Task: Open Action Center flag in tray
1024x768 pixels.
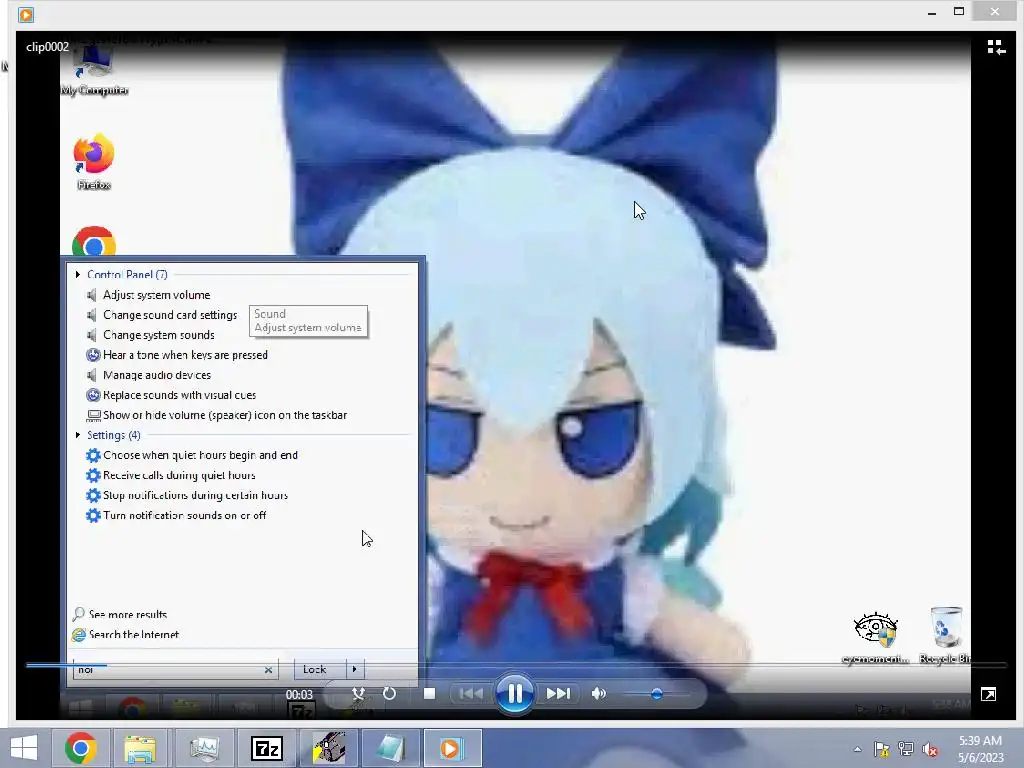Action: click(x=881, y=749)
